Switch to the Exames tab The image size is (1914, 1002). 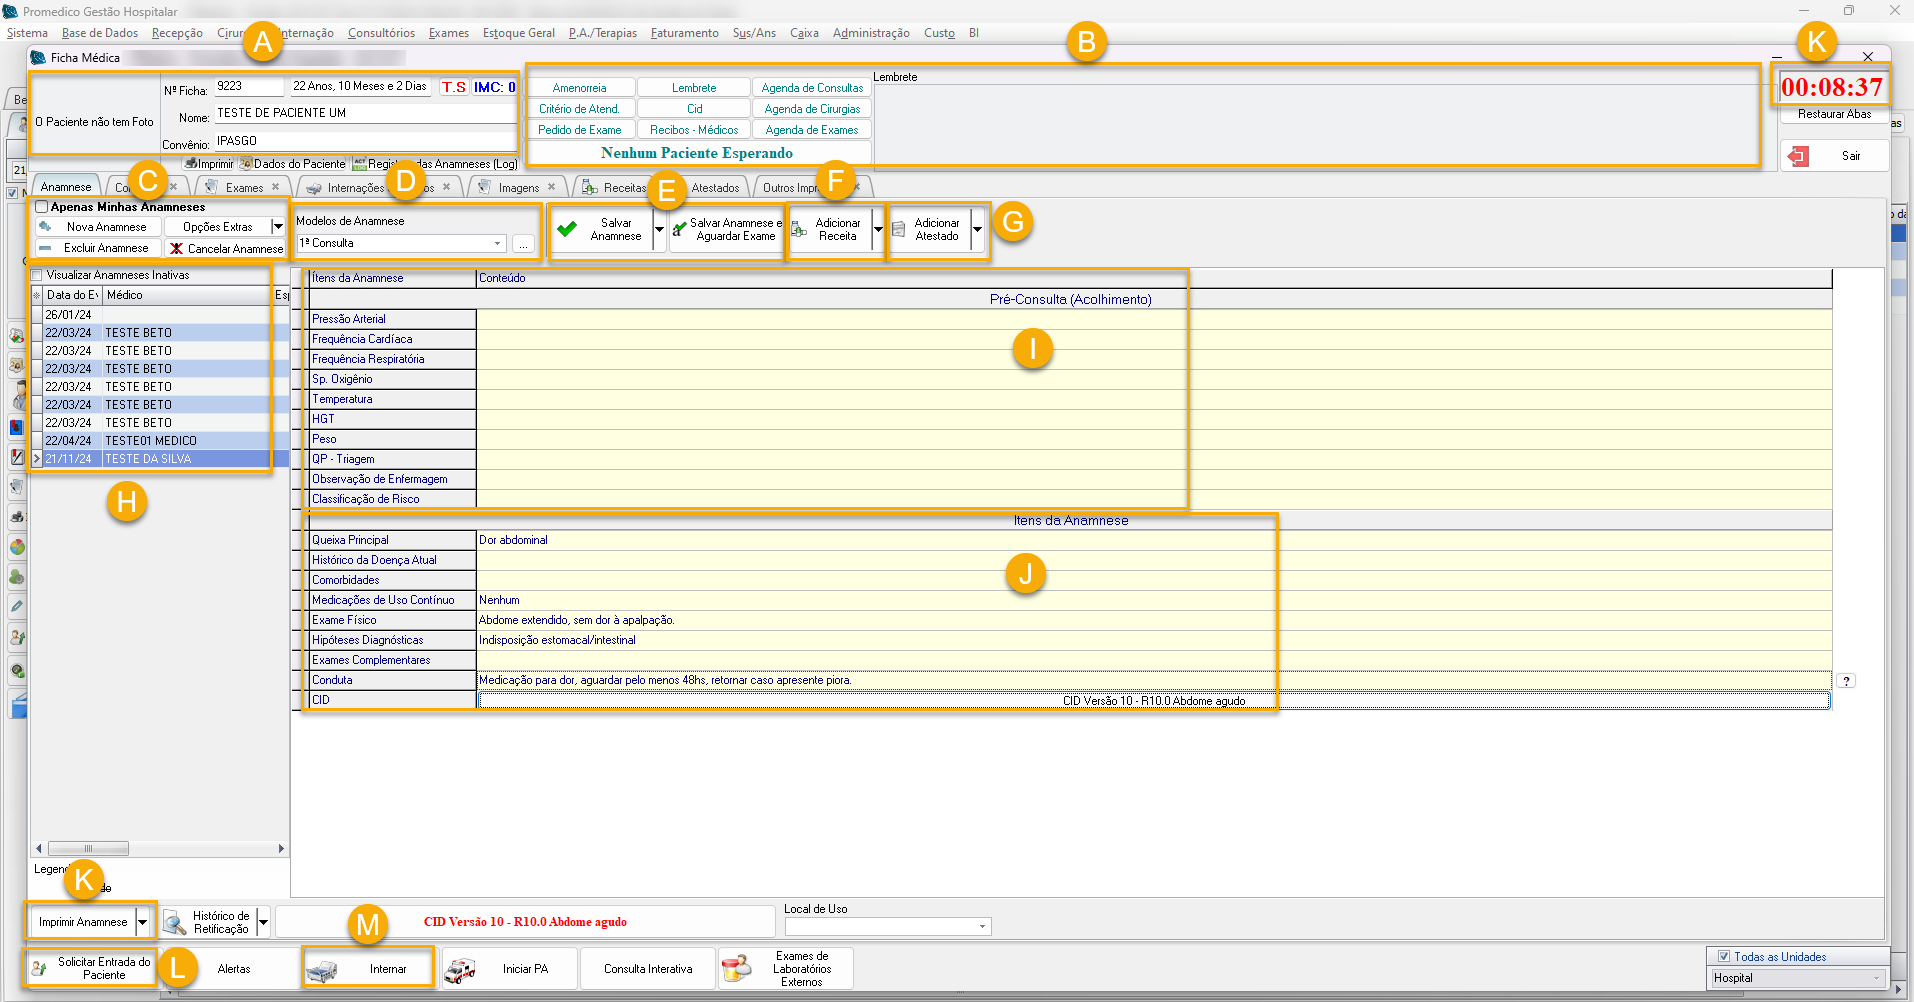[x=244, y=188]
